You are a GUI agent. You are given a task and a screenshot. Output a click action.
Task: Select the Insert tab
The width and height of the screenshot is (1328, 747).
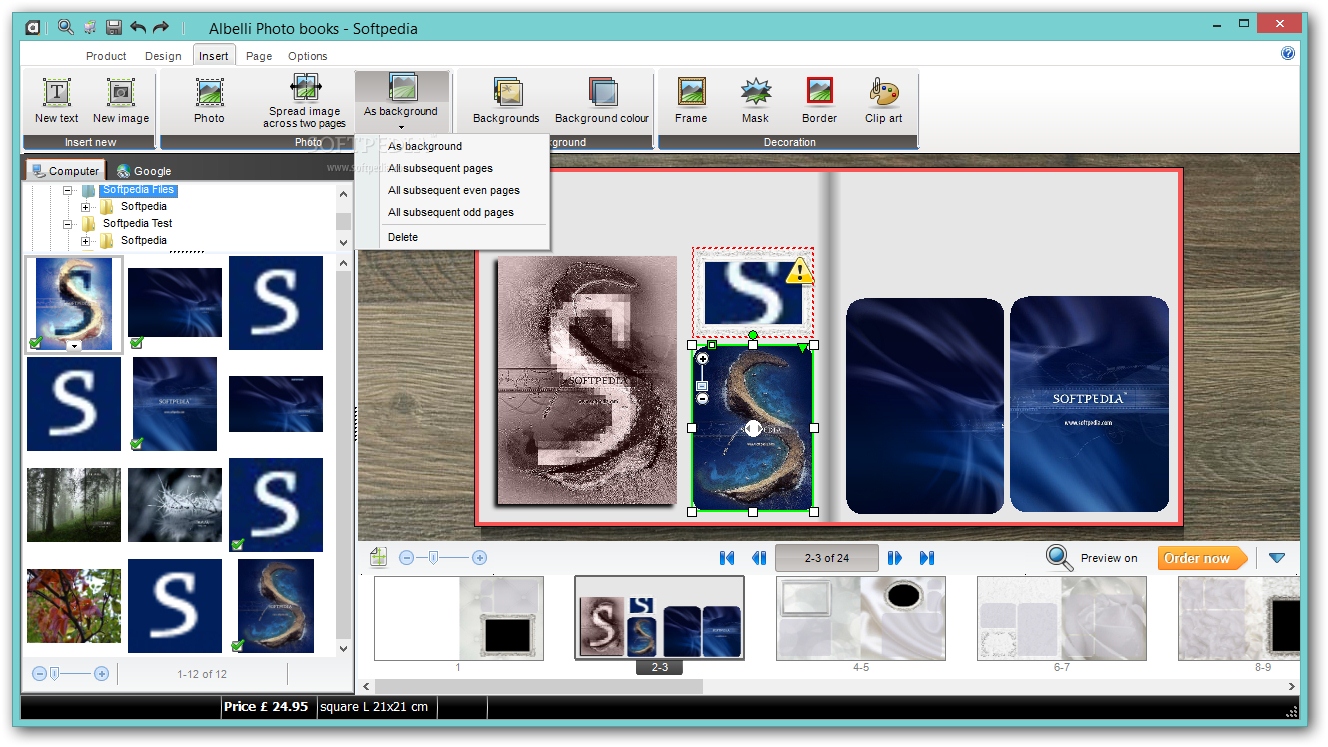214,56
